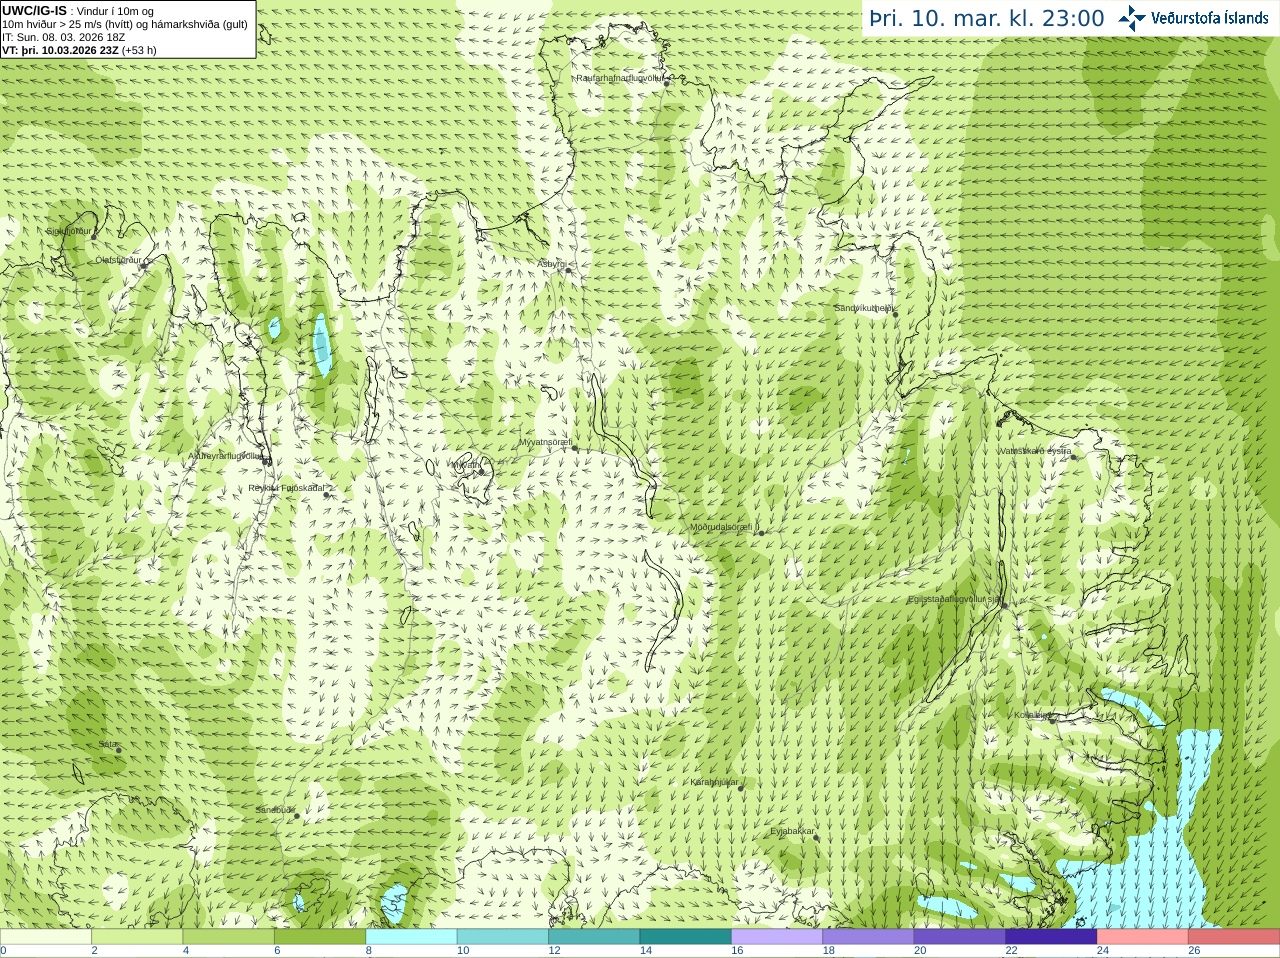Click the Möðrudalsöræfi station label
Screen dimensions: 1280x958
tap(723, 527)
